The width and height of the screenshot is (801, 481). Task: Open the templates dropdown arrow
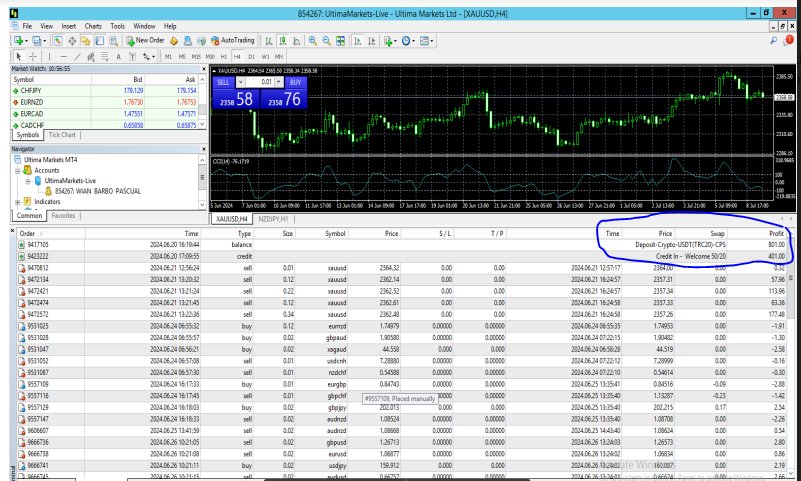pyautogui.click(x=432, y=41)
